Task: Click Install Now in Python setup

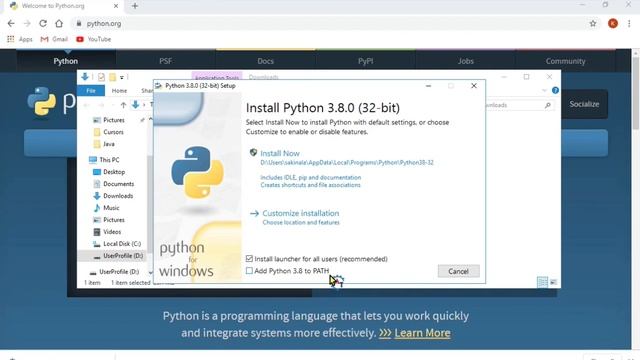Action: [x=280, y=153]
